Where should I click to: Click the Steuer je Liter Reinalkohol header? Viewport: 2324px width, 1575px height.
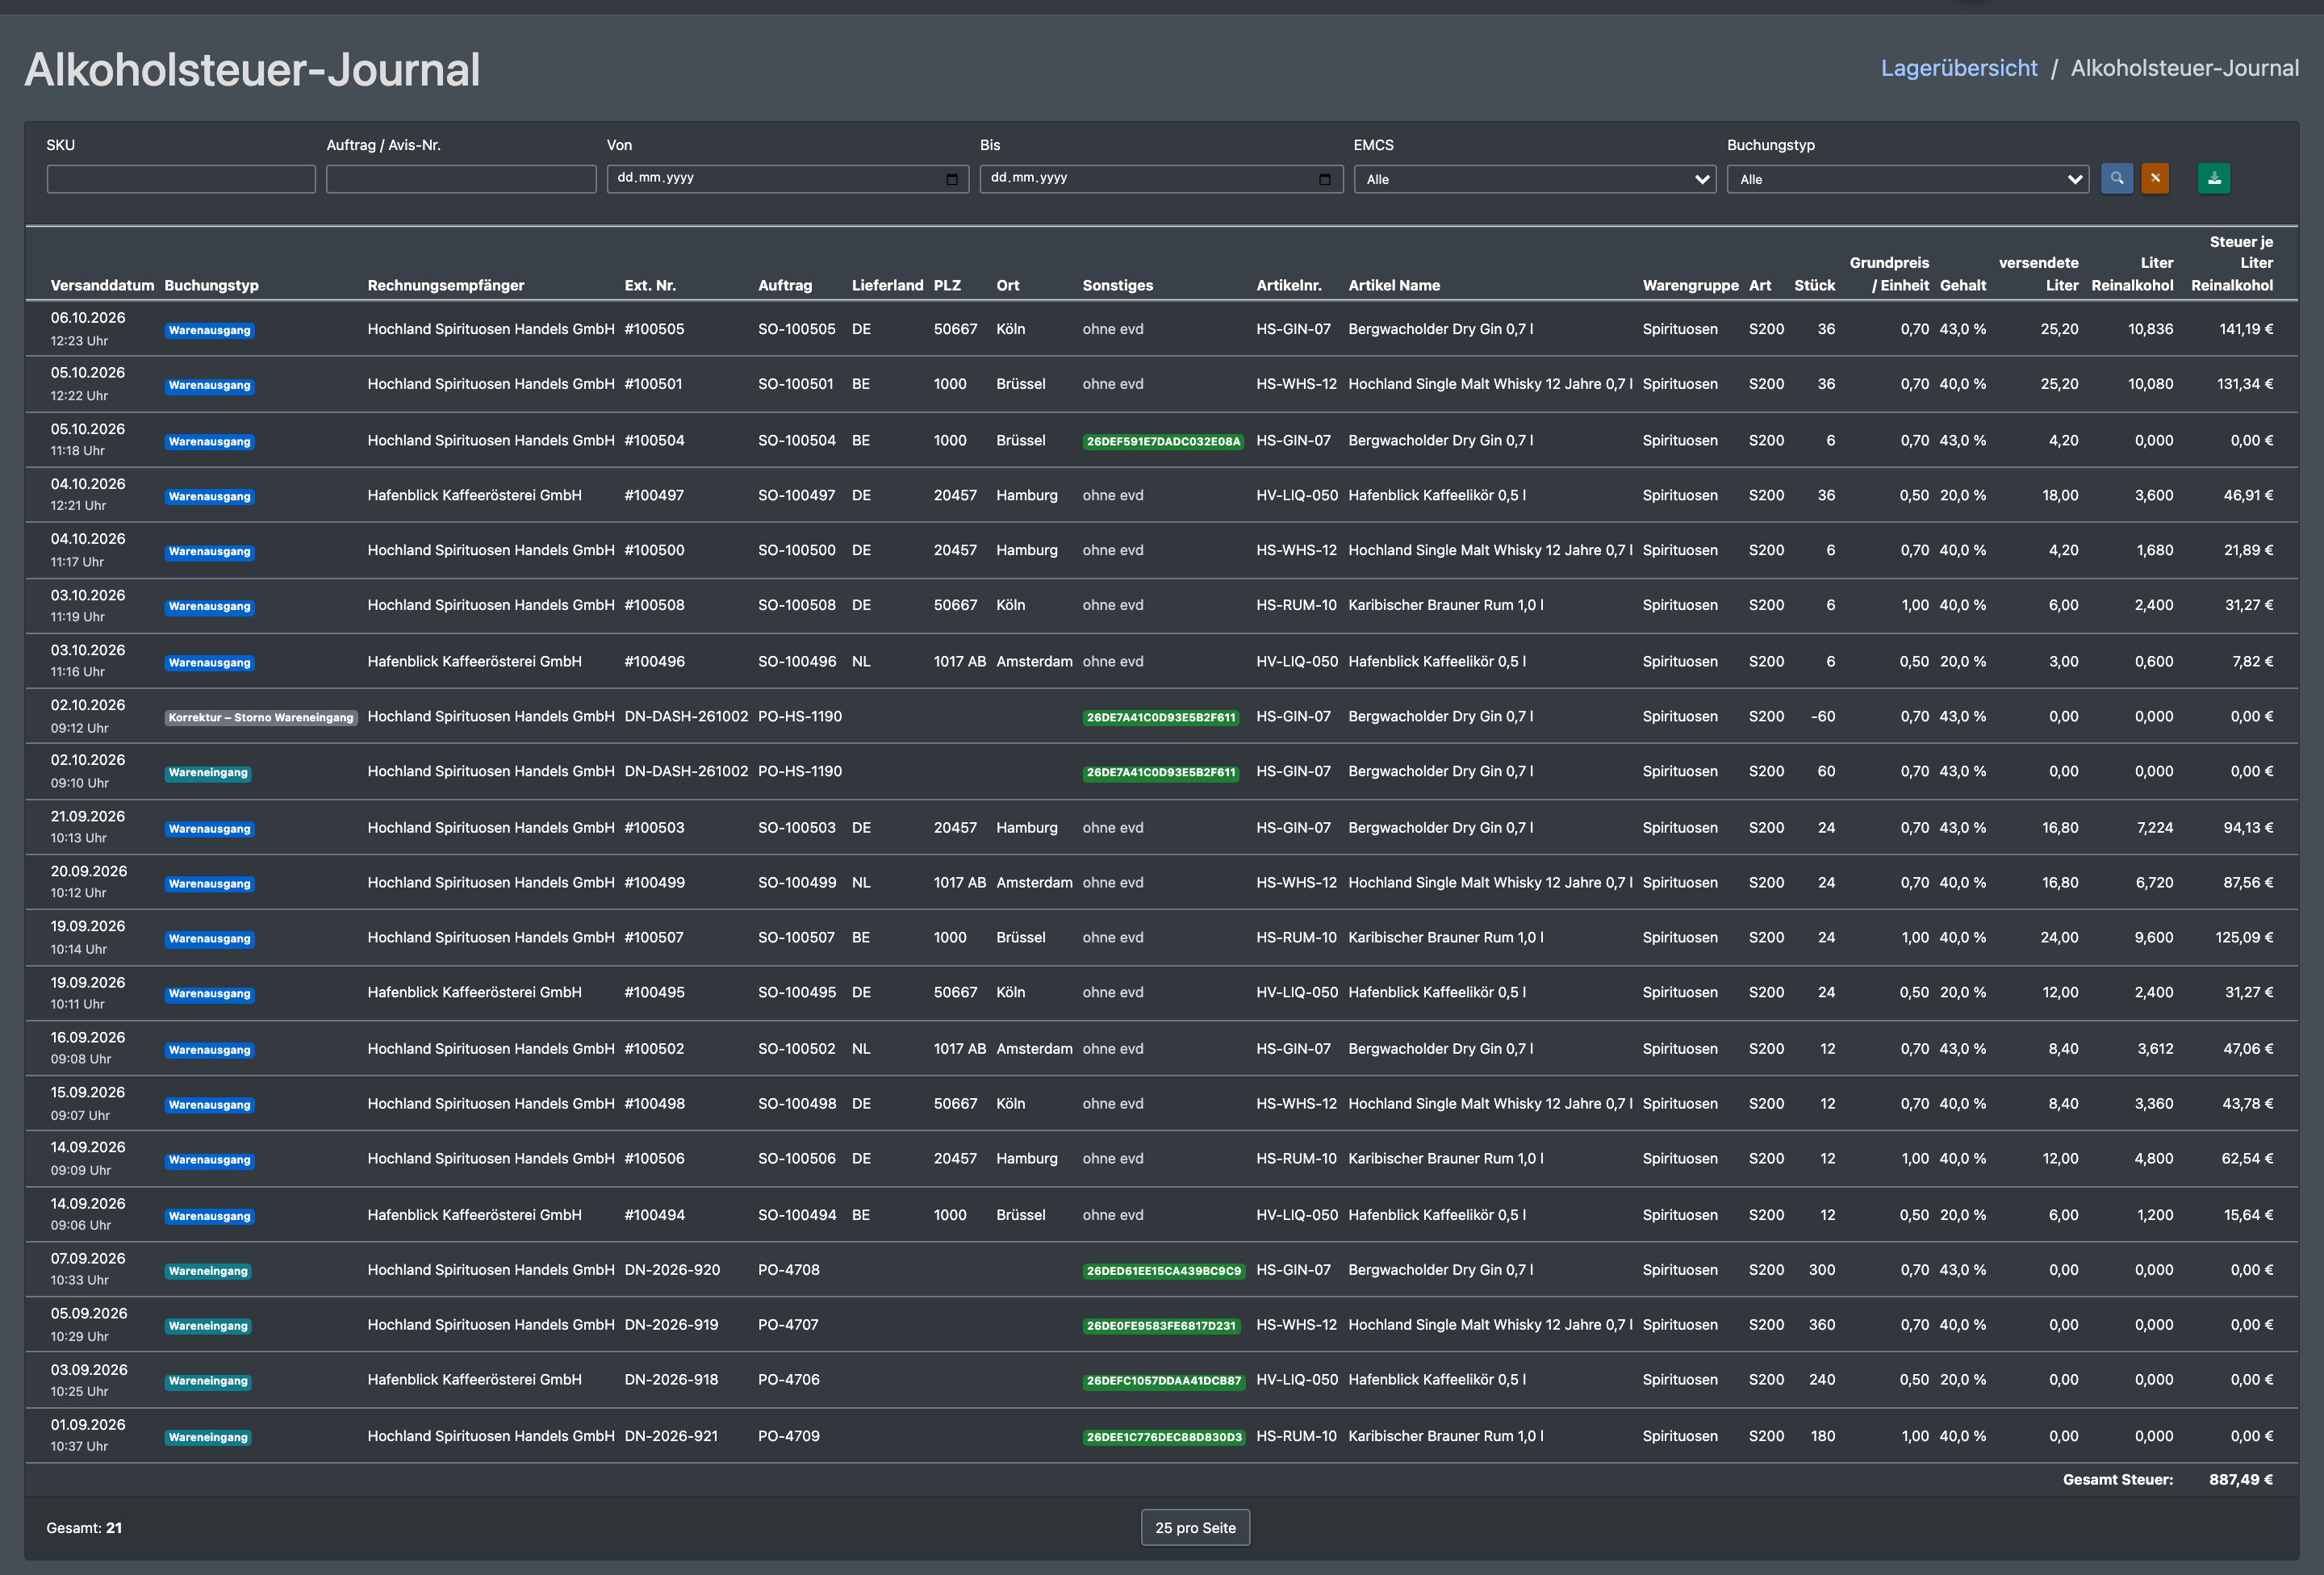(x=2232, y=263)
